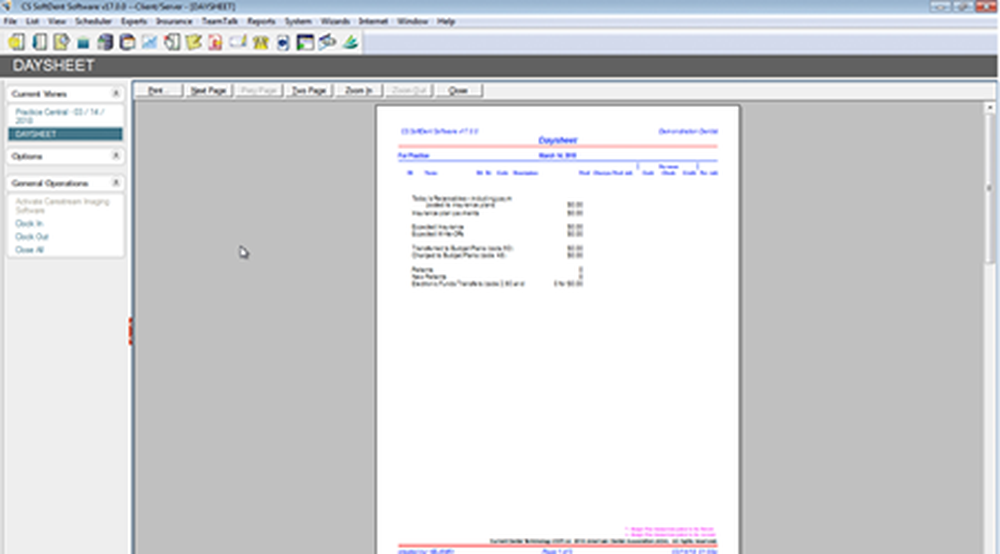Screen dimensions: 1000x554
Task: Click the Clock Out link
Action: coord(32,237)
